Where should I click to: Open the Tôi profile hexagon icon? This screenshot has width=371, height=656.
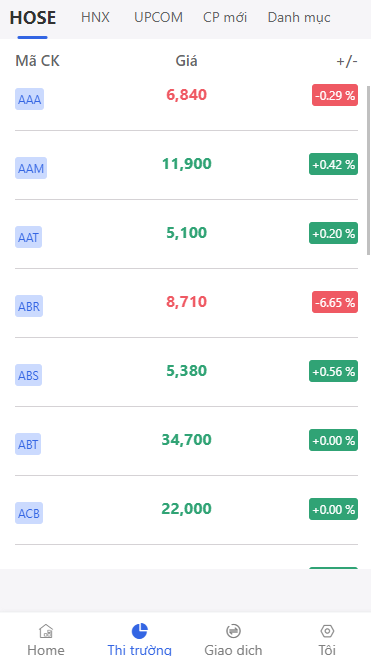pyautogui.click(x=327, y=630)
